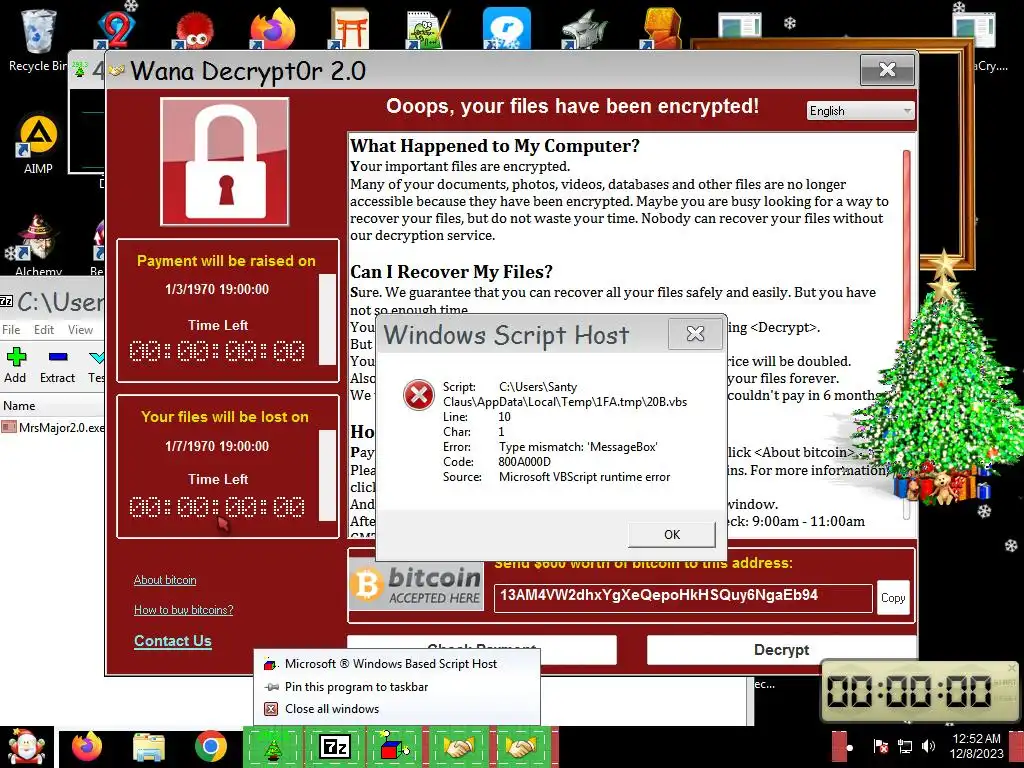Open the orange blocks desktop shortcut

661,29
